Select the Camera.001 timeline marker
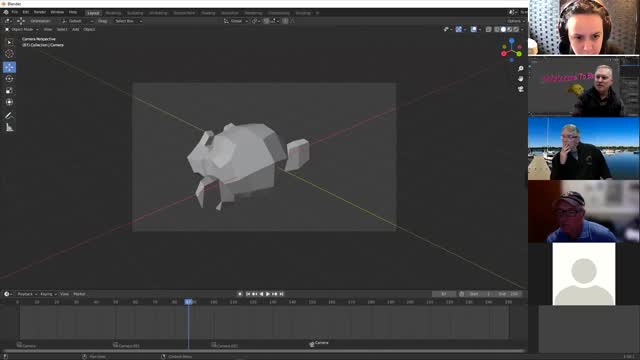 (x=126, y=346)
